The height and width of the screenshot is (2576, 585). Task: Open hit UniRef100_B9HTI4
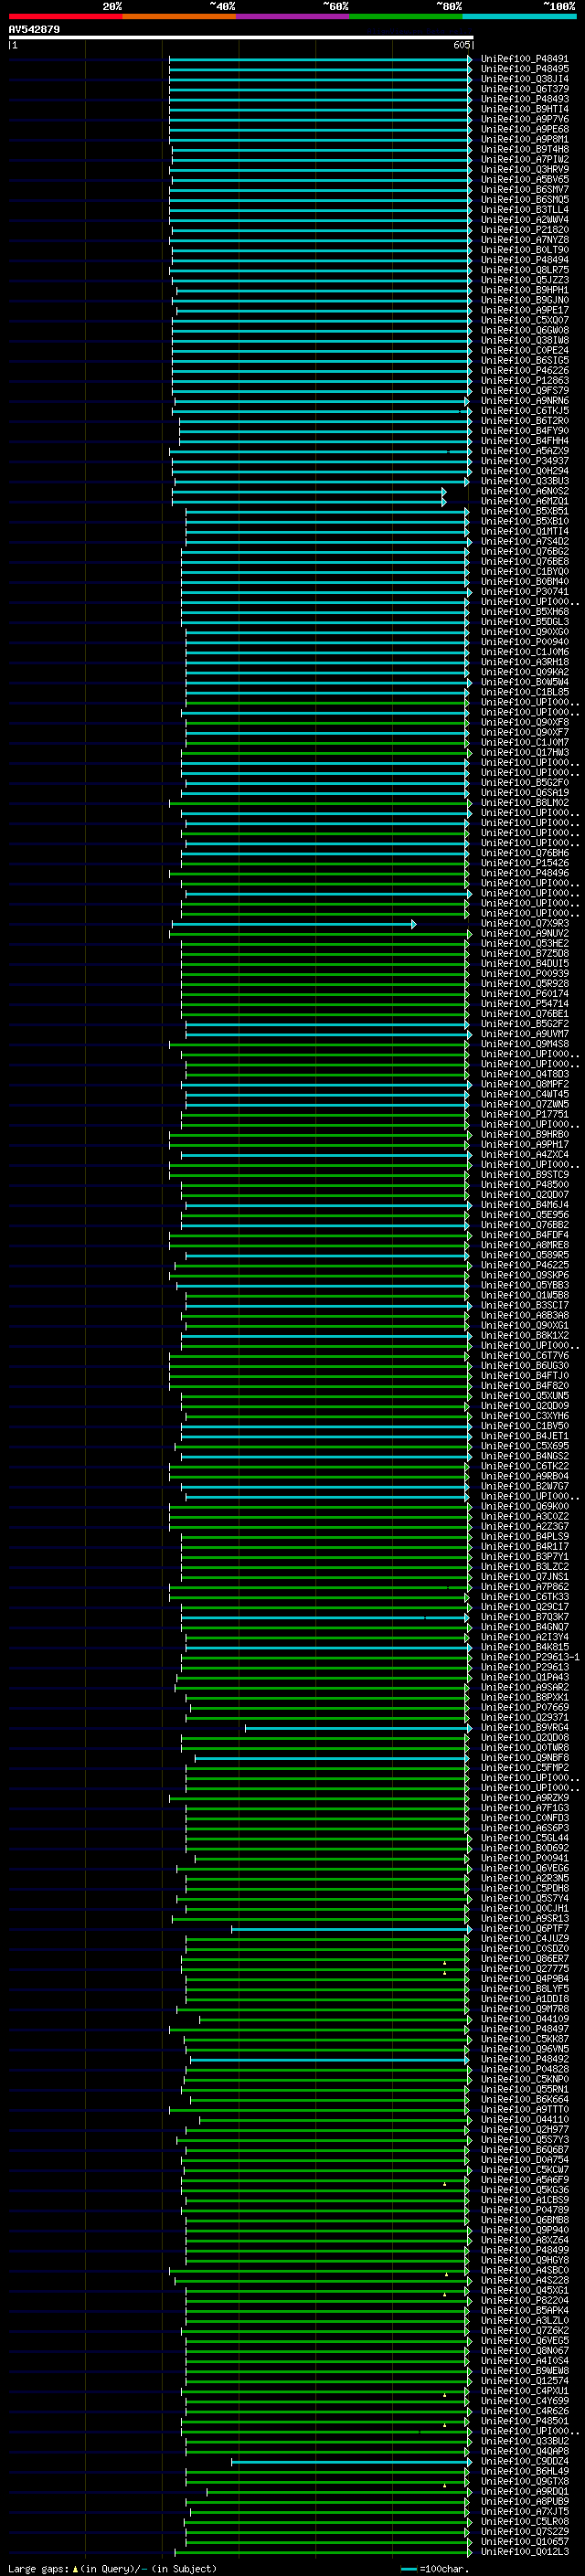point(525,109)
